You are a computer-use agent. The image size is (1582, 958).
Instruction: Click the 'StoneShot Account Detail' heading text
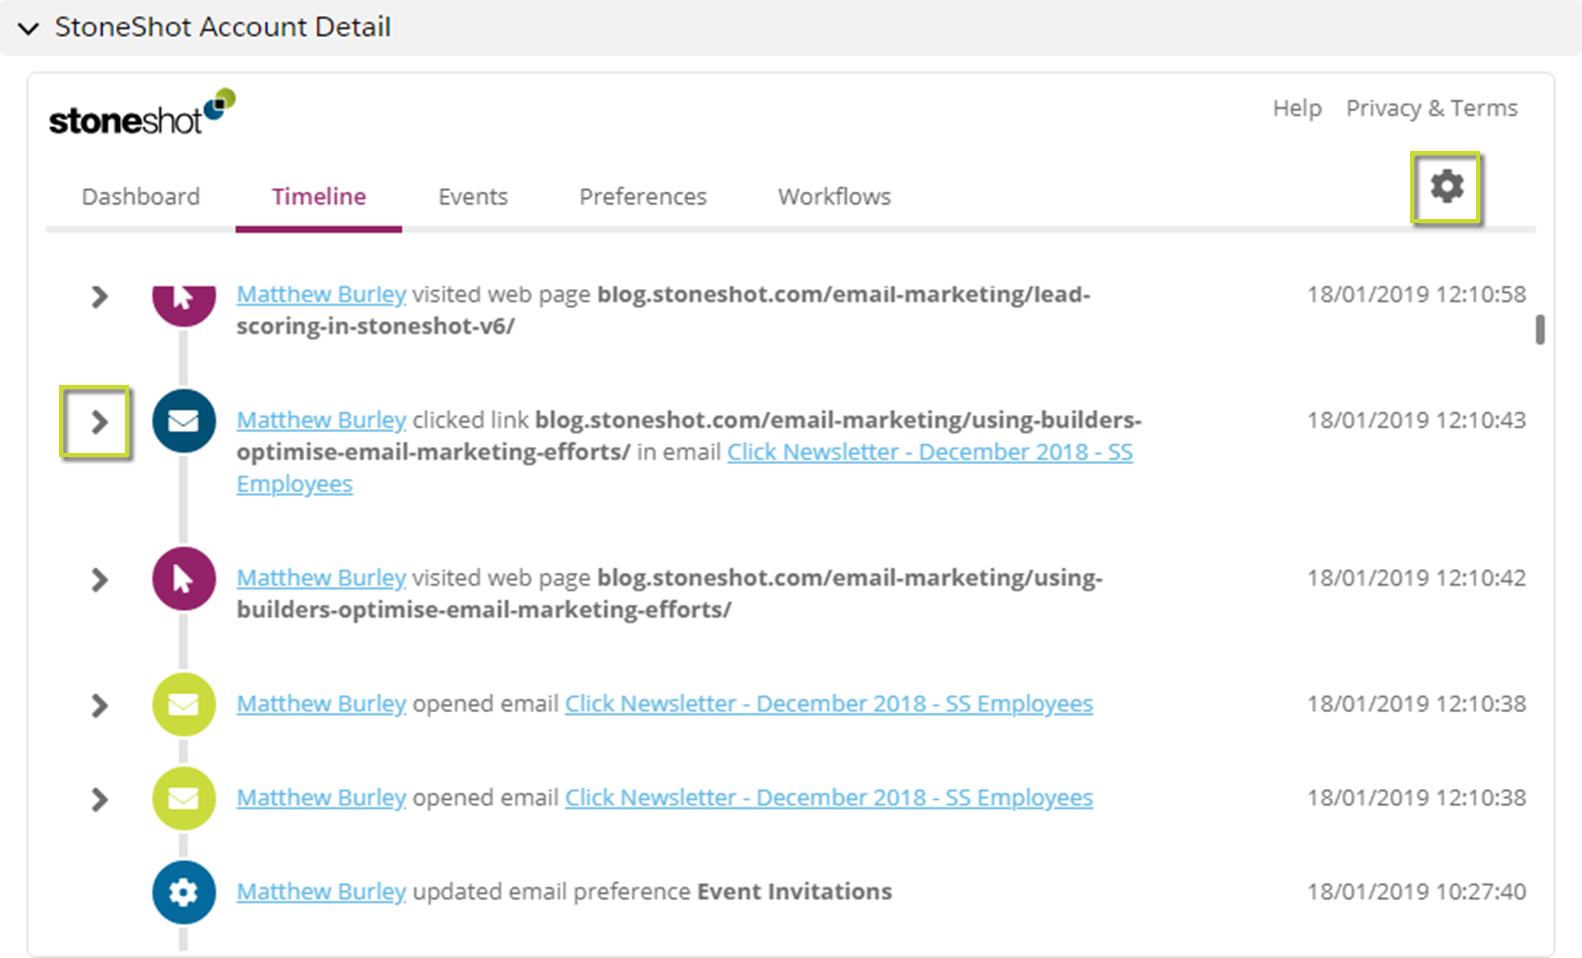coord(223,27)
